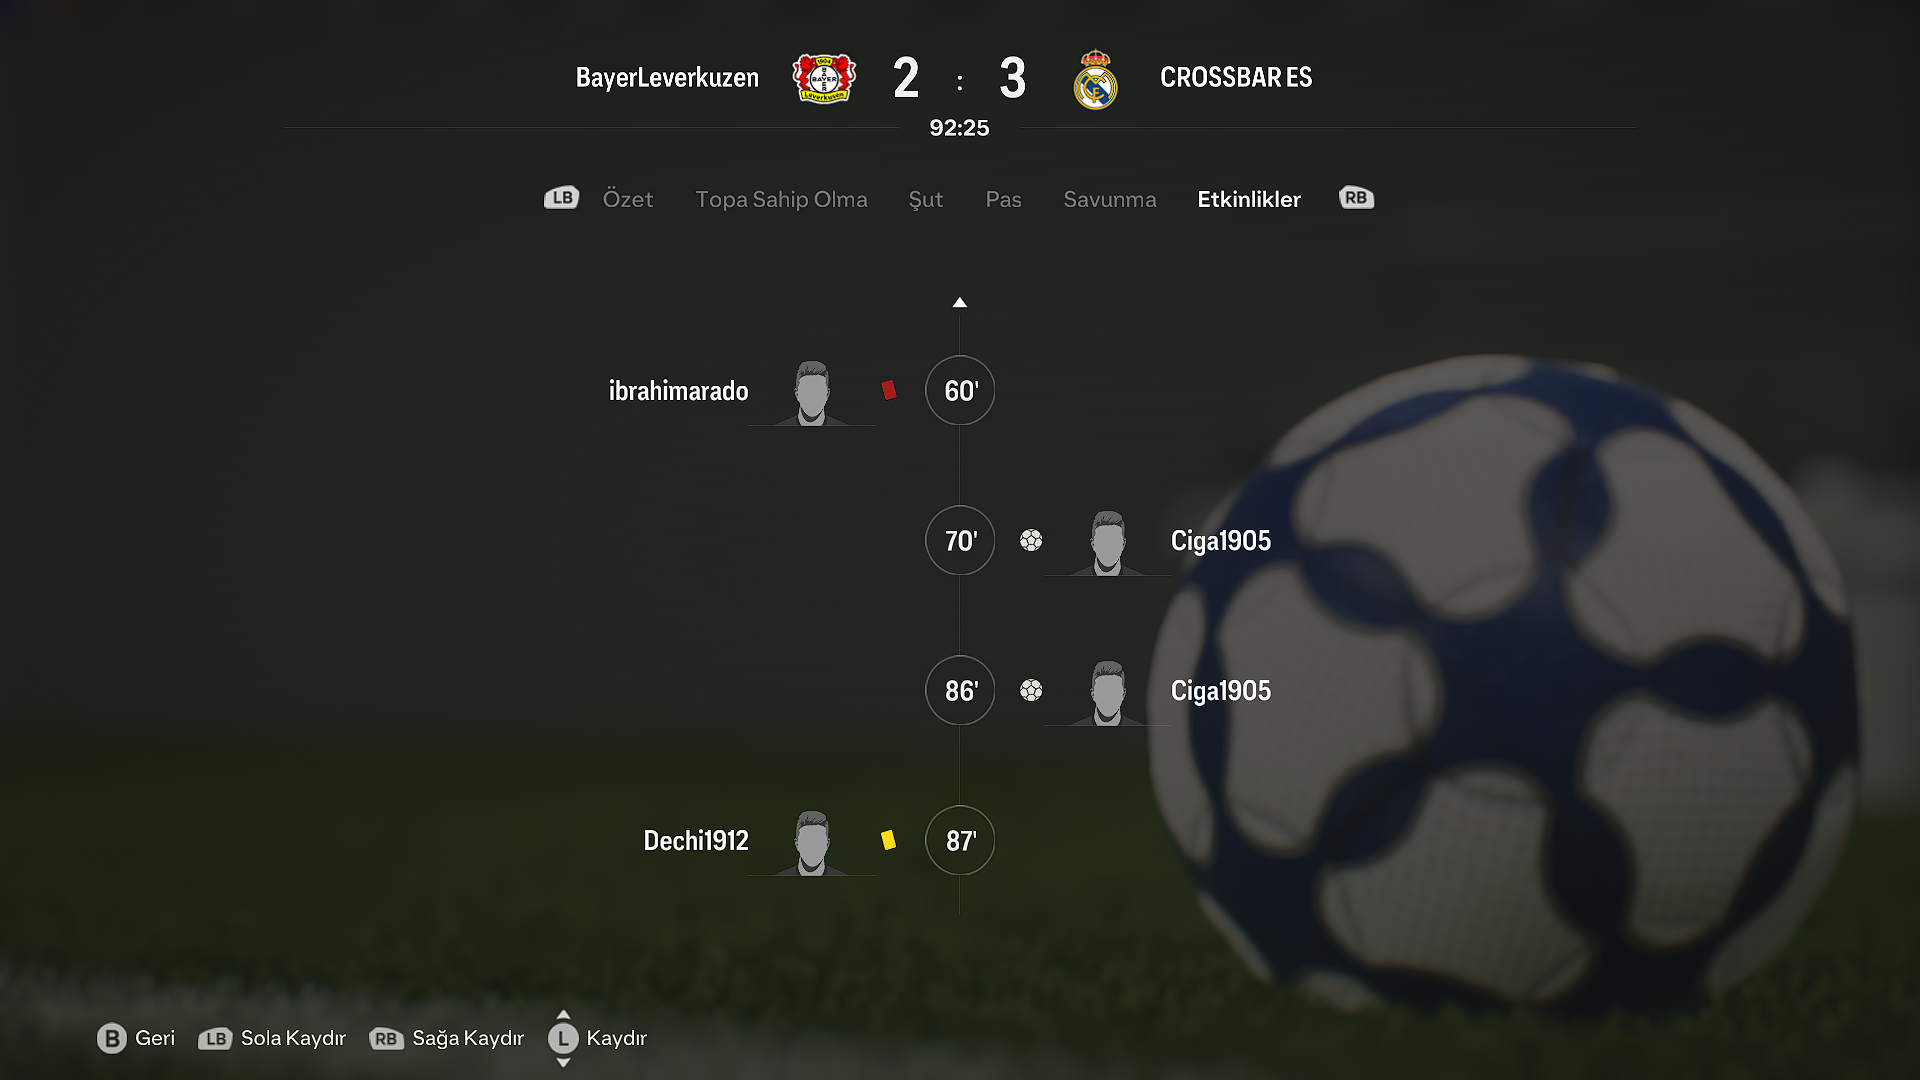Select the 87' timeline marker
Screen dimensions: 1920x1080
(960, 840)
